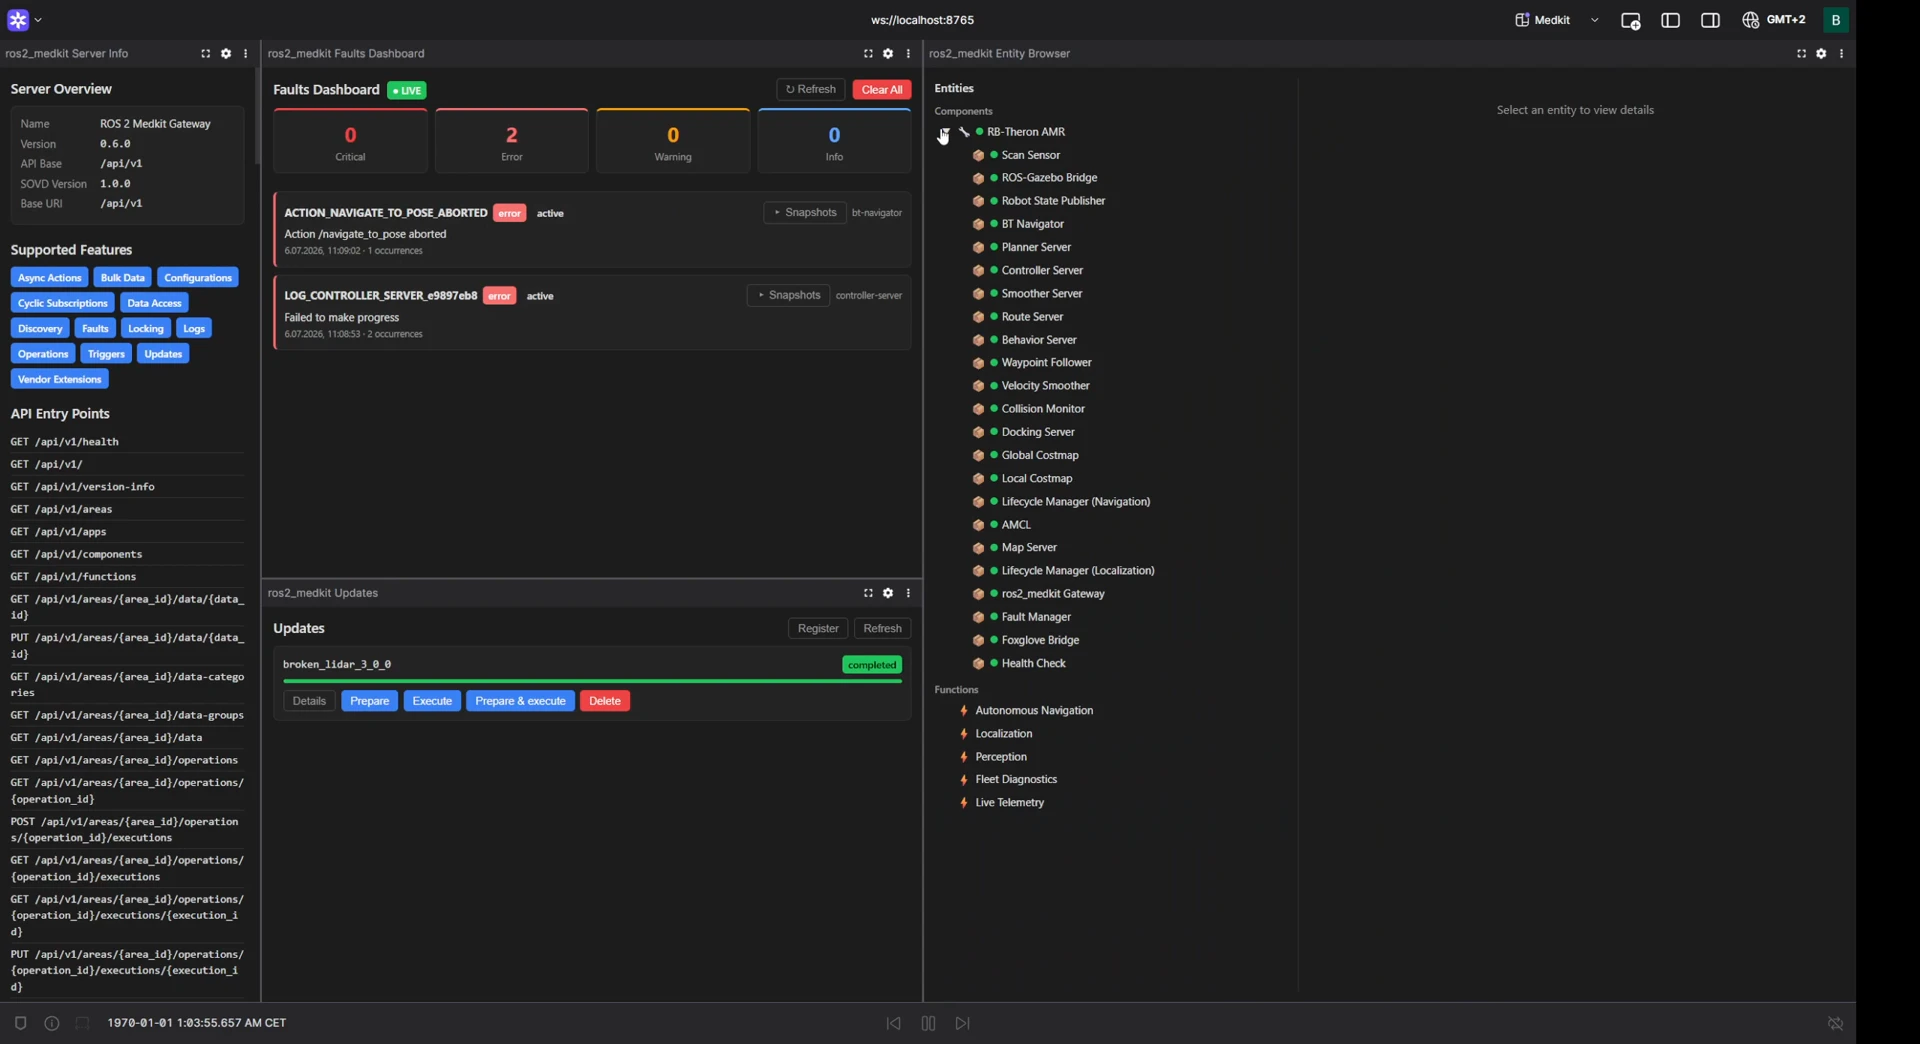This screenshot has width=1920, height=1044.
Task: Click Clear All faults button
Action: pyautogui.click(x=882, y=90)
